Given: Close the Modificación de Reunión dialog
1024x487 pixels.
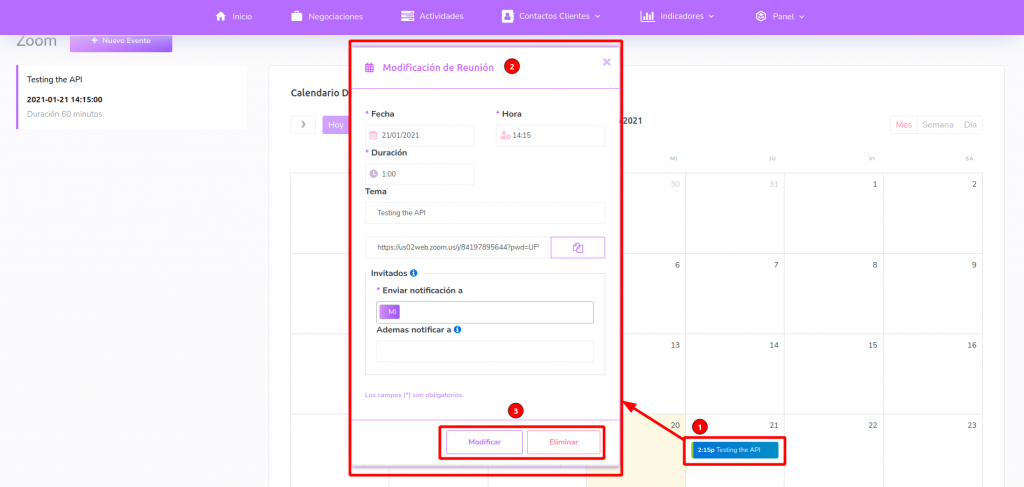Looking at the screenshot, I should [607, 62].
